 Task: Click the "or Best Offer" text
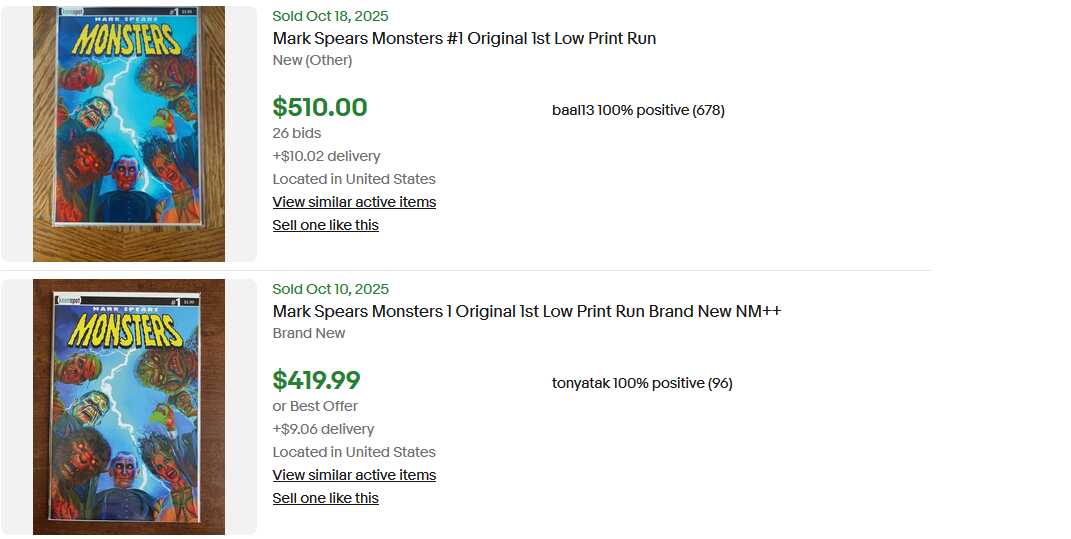click(315, 406)
